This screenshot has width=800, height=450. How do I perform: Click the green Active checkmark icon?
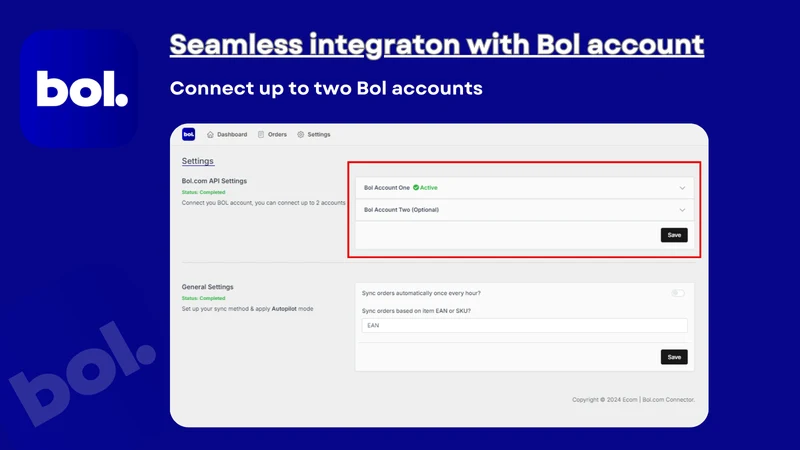(x=416, y=188)
